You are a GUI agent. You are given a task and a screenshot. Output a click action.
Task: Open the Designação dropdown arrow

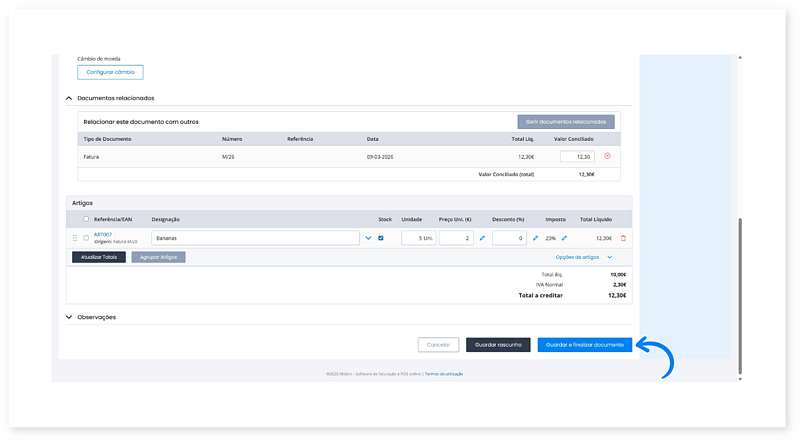(368, 238)
